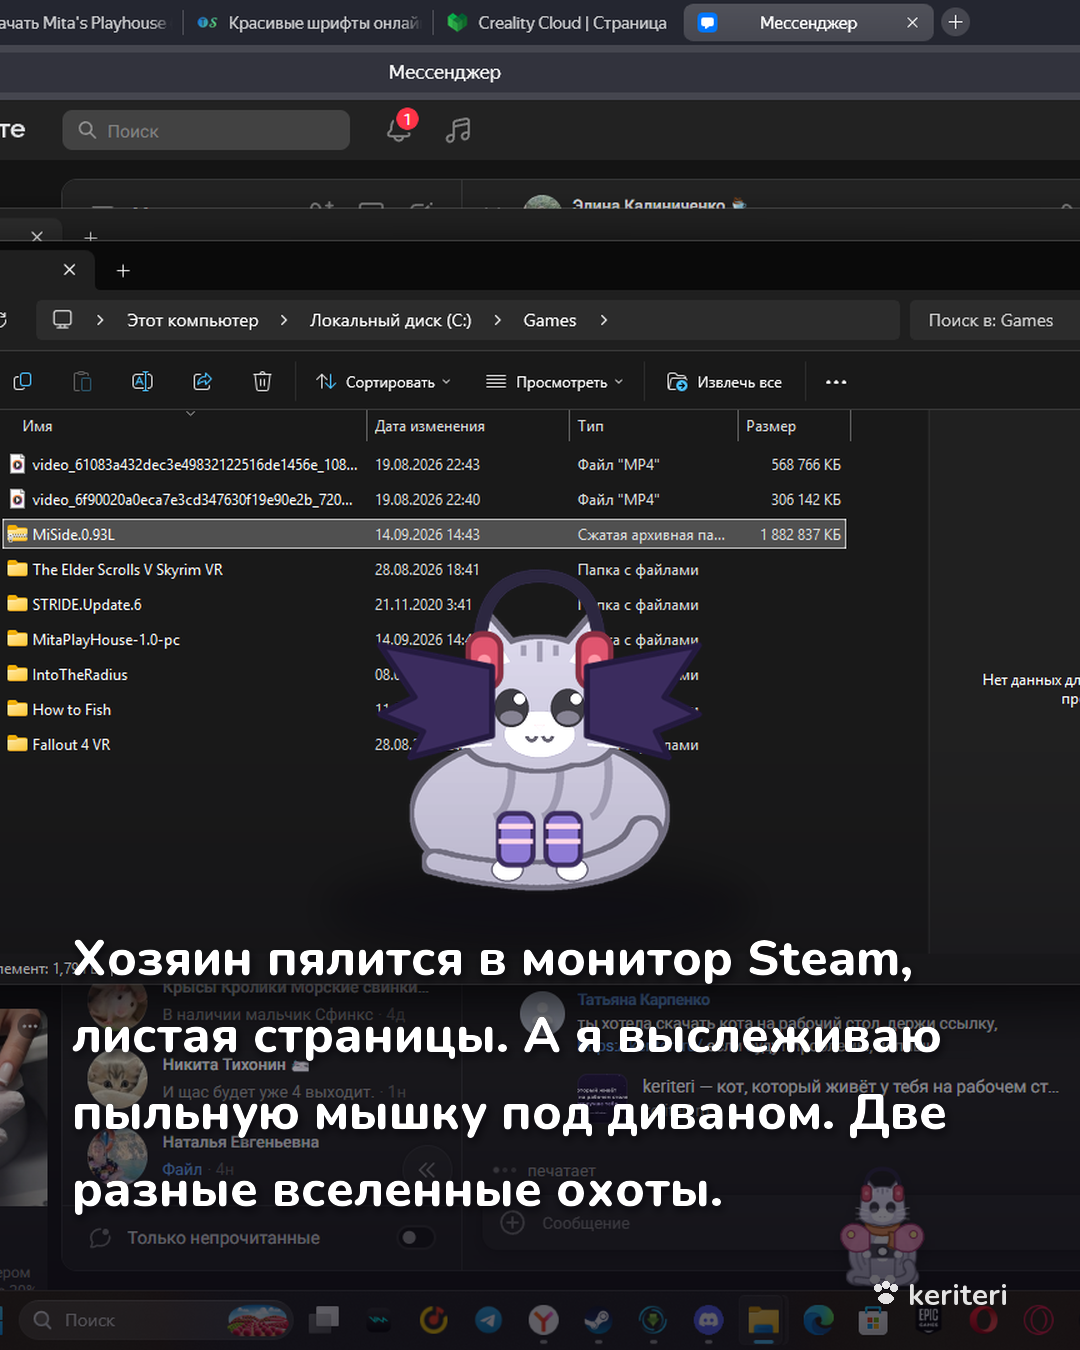Open File Explorer from the taskbar
Image resolution: width=1080 pixels, height=1350 pixels.
763,1321
